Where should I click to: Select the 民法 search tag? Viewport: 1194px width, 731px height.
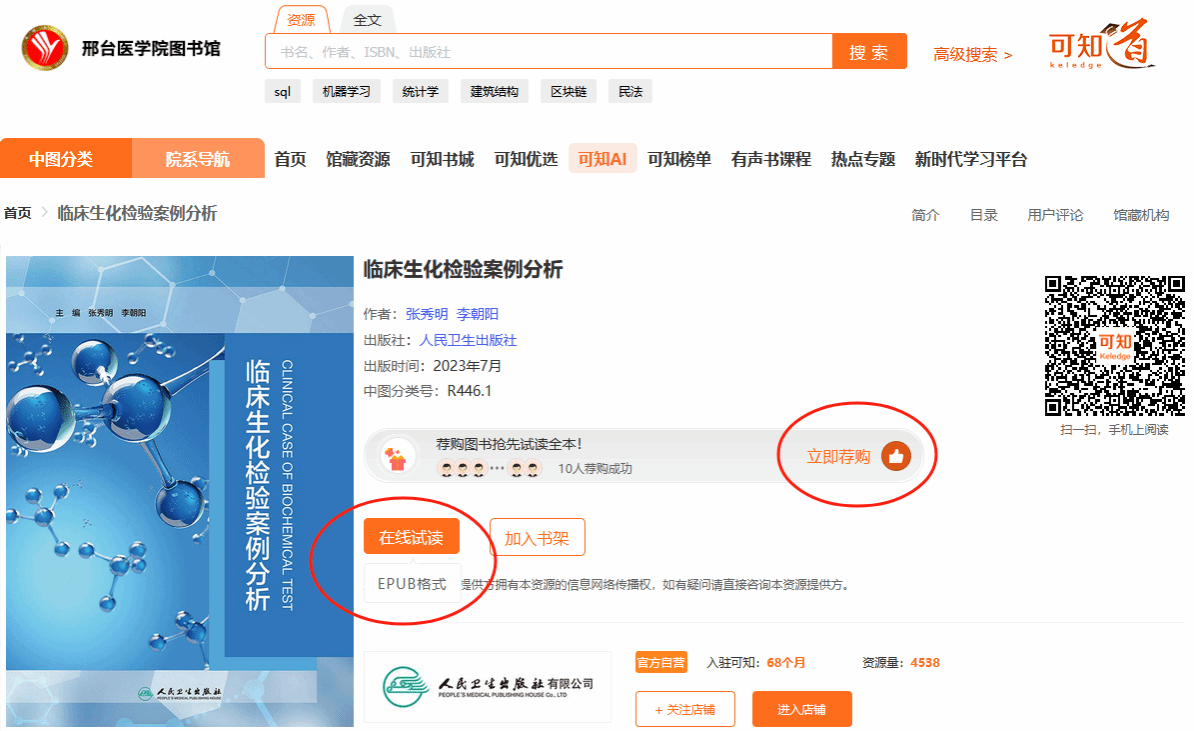coord(631,91)
